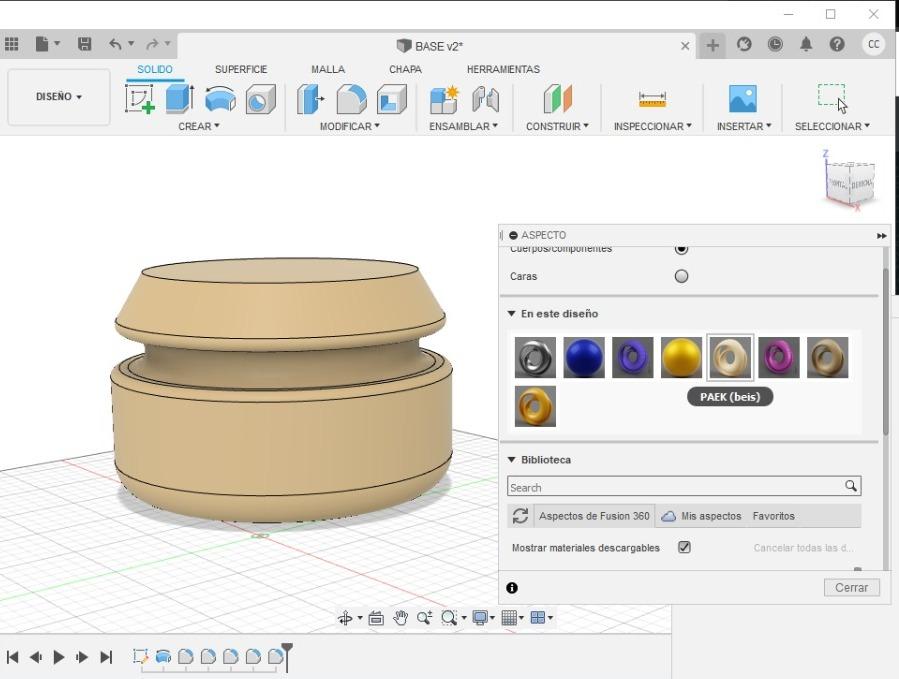Collapse the Biblioteca section
Screen dimensions: 899x679
point(512,460)
